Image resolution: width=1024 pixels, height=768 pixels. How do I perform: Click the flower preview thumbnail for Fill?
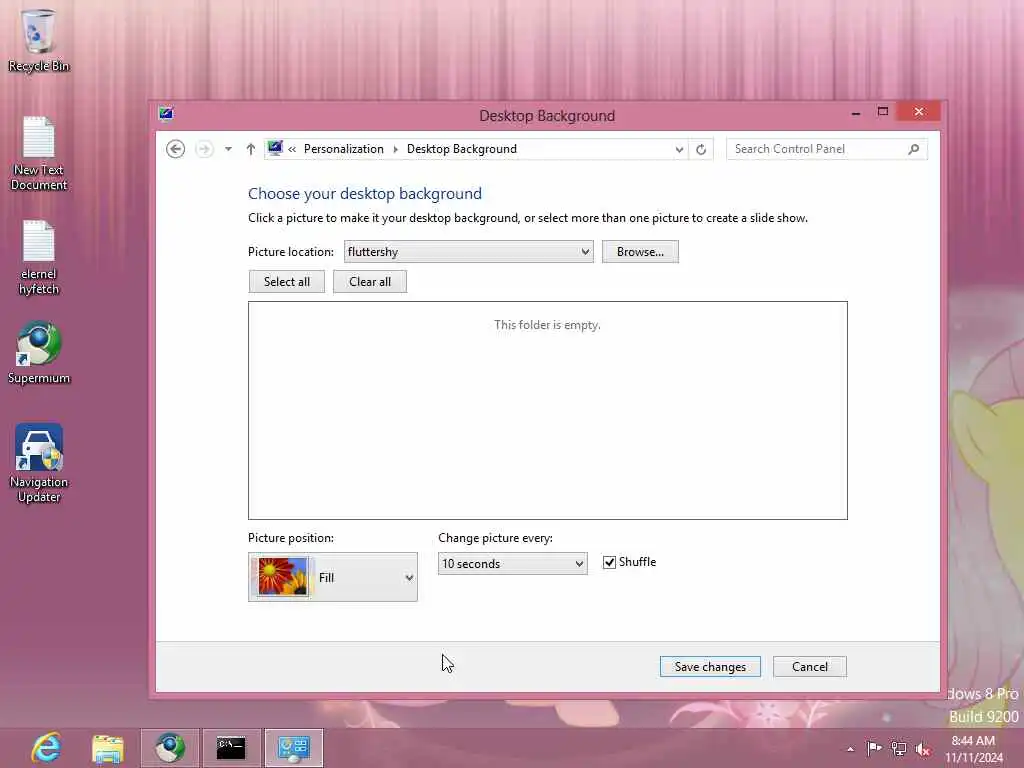coord(283,577)
